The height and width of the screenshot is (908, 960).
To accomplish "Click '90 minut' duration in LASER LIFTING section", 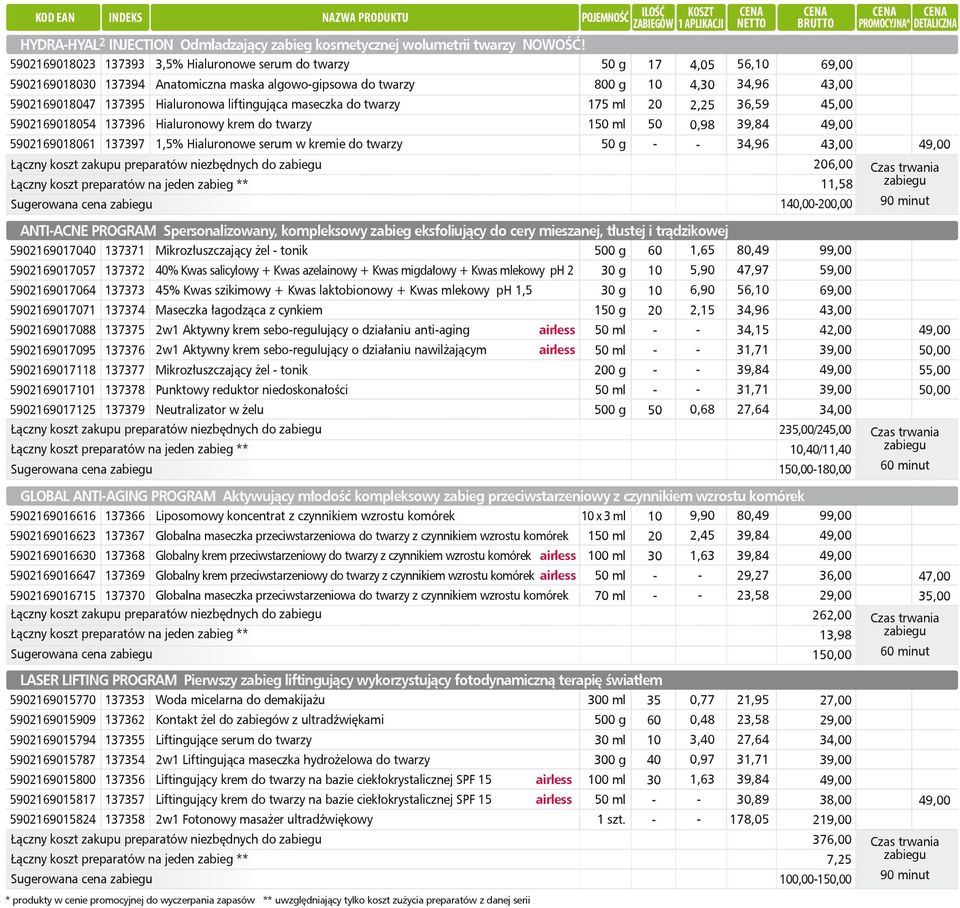I will click(904, 875).
